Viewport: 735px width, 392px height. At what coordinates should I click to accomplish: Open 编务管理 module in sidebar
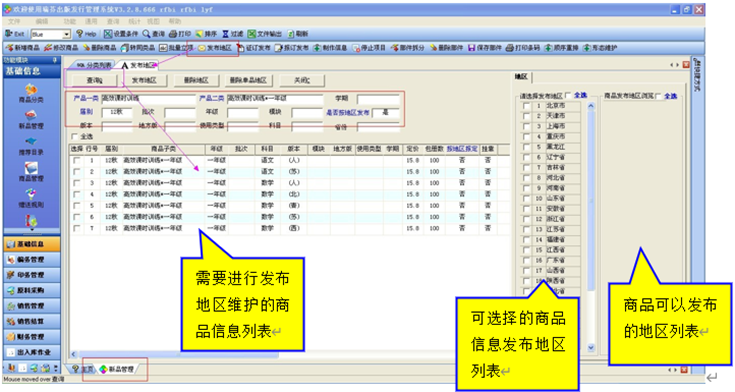click(31, 260)
